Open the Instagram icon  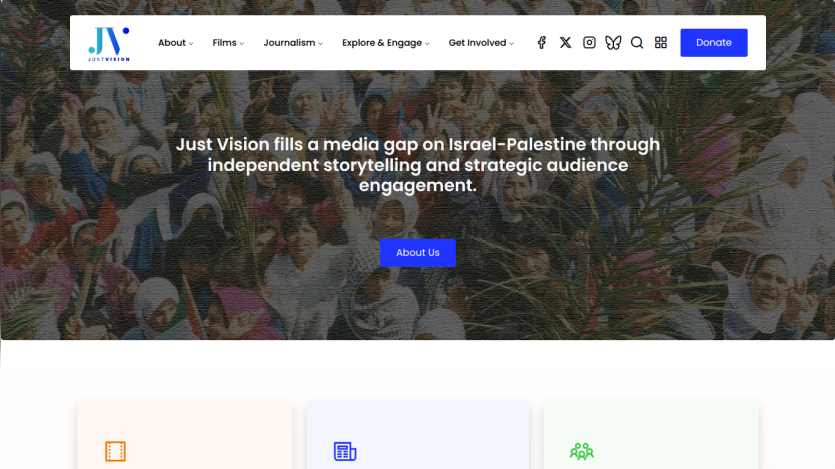[589, 43]
